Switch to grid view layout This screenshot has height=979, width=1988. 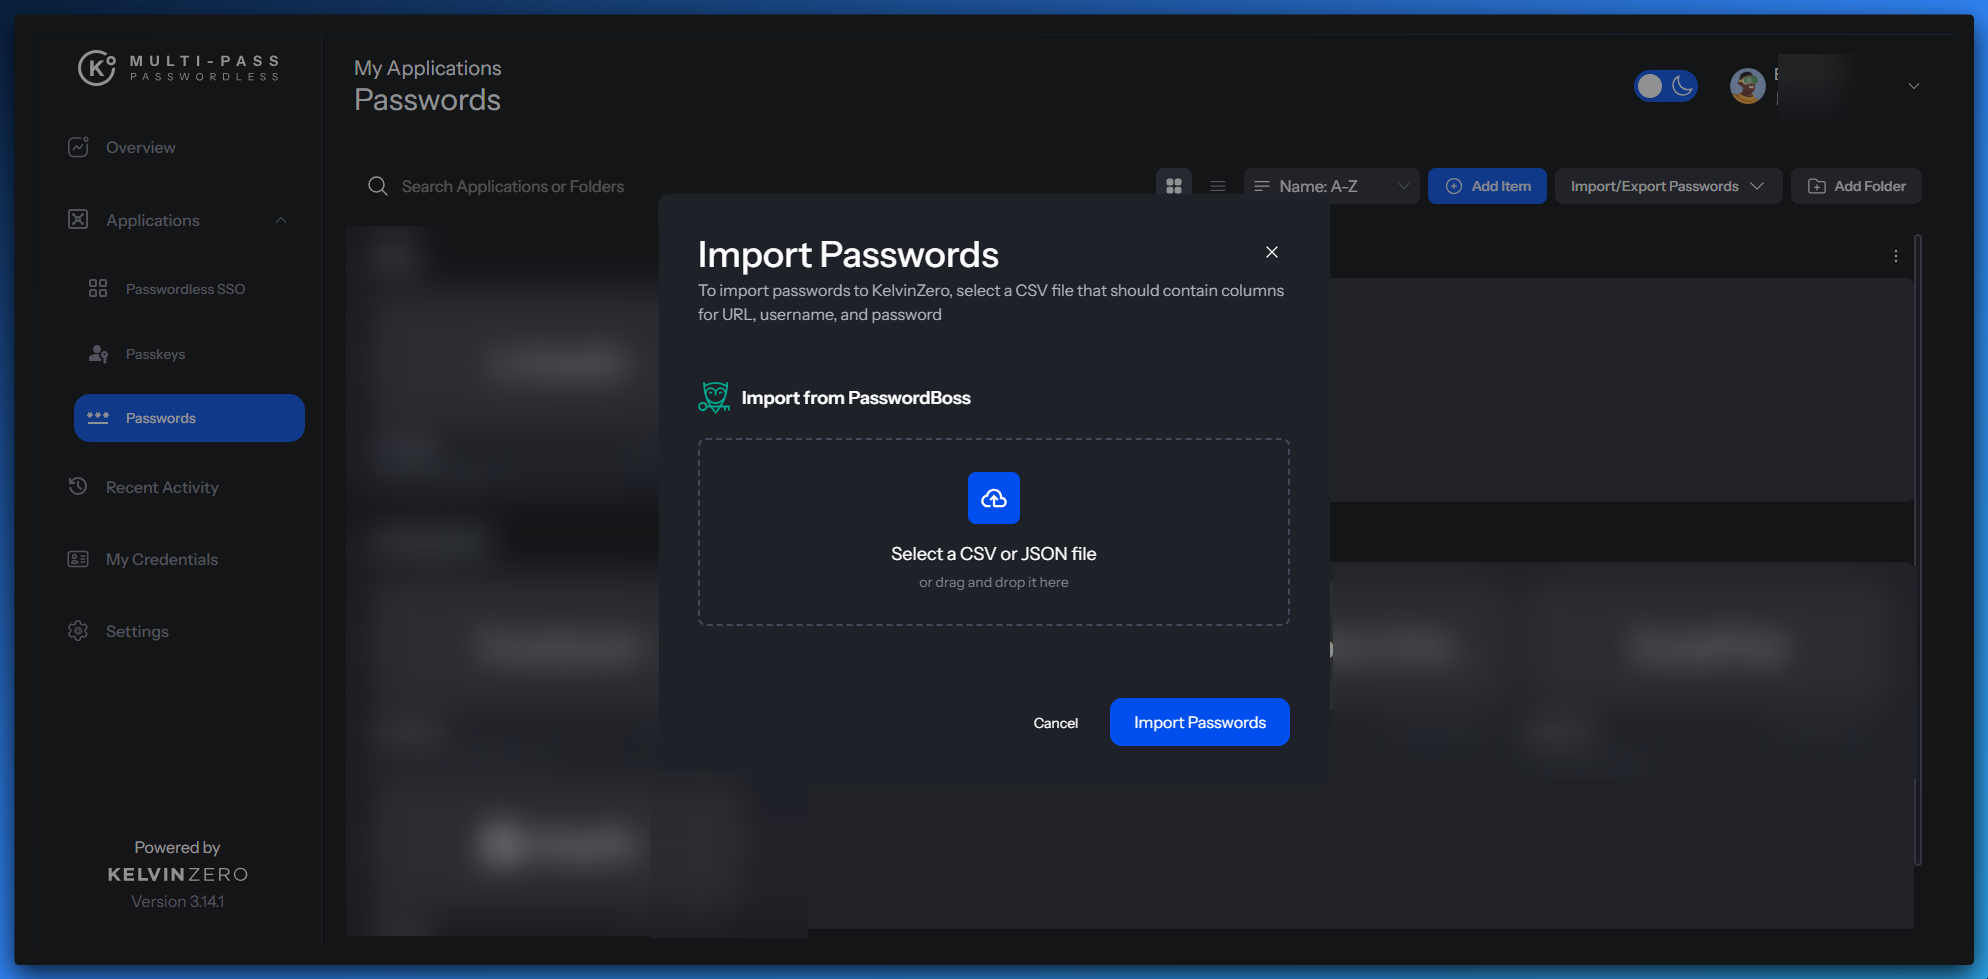pyautogui.click(x=1174, y=186)
